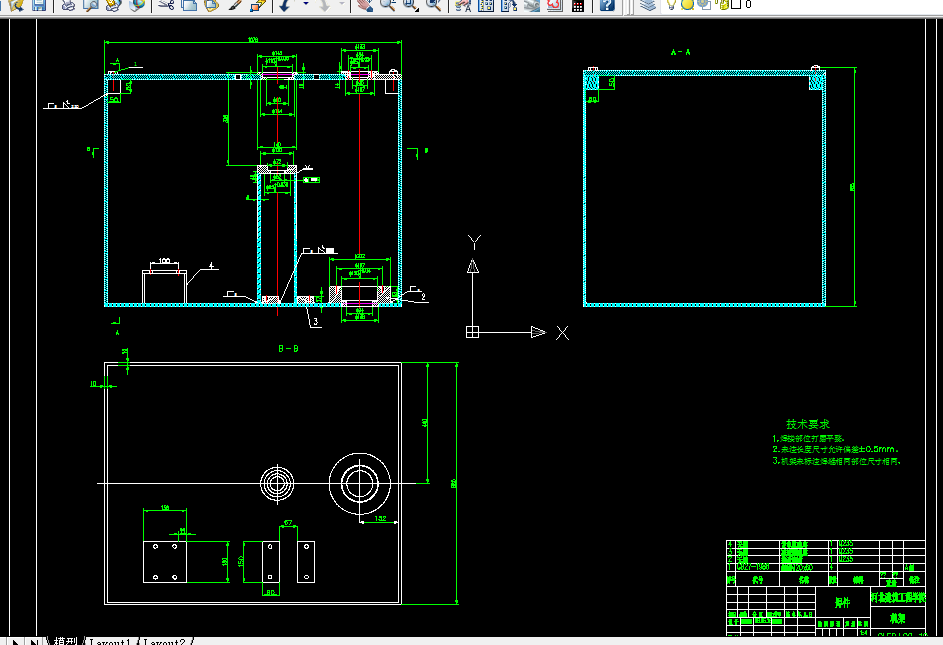Open the Tool Palettes window icon

(x=509, y=5)
